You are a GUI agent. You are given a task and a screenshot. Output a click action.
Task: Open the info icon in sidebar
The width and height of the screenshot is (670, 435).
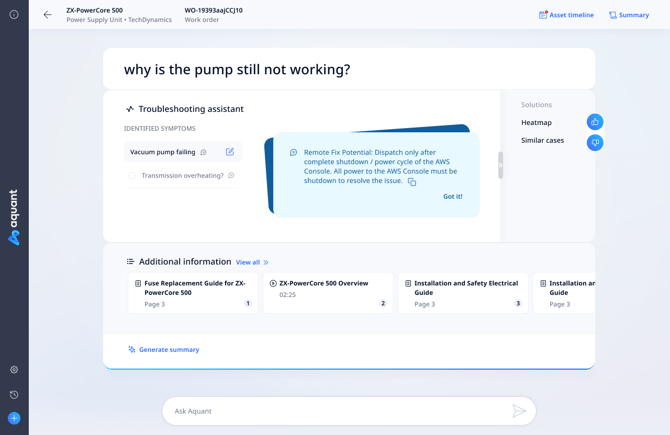(x=14, y=15)
